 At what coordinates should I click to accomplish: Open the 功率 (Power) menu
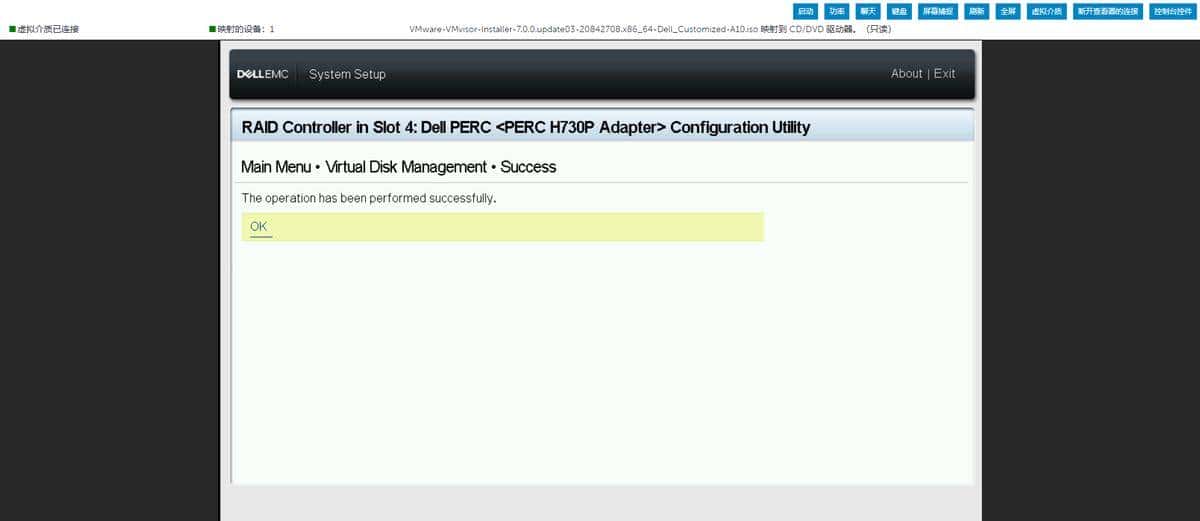(x=837, y=11)
